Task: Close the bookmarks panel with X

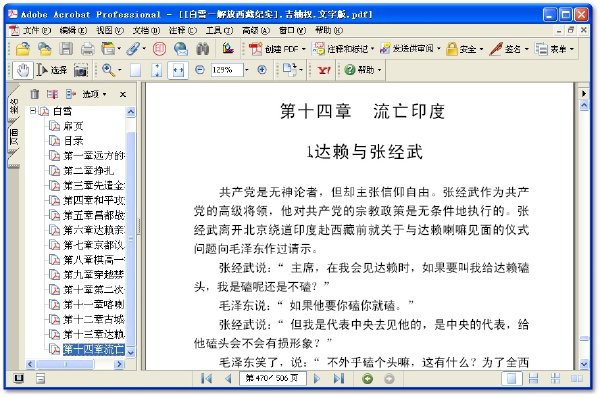Action: pyautogui.click(x=122, y=94)
